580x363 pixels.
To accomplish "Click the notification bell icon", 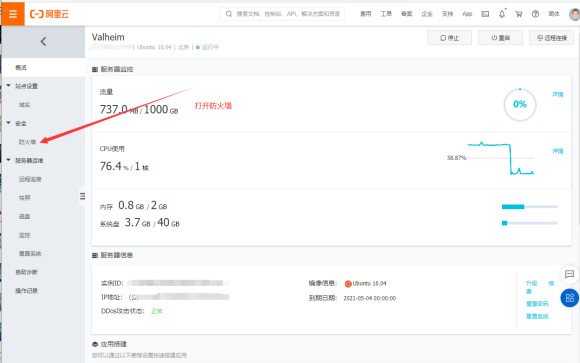I will click(502, 14).
